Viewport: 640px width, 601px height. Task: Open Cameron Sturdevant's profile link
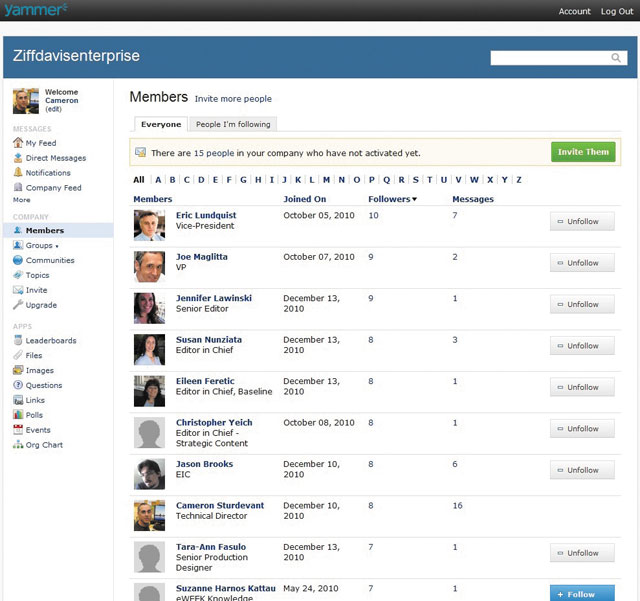(220, 505)
